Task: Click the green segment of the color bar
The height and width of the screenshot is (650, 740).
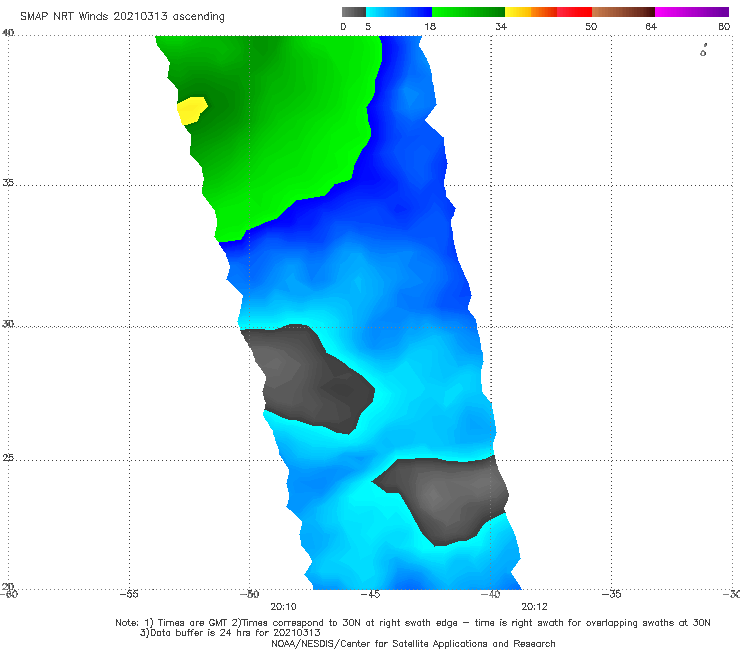Action: [468, 12]
